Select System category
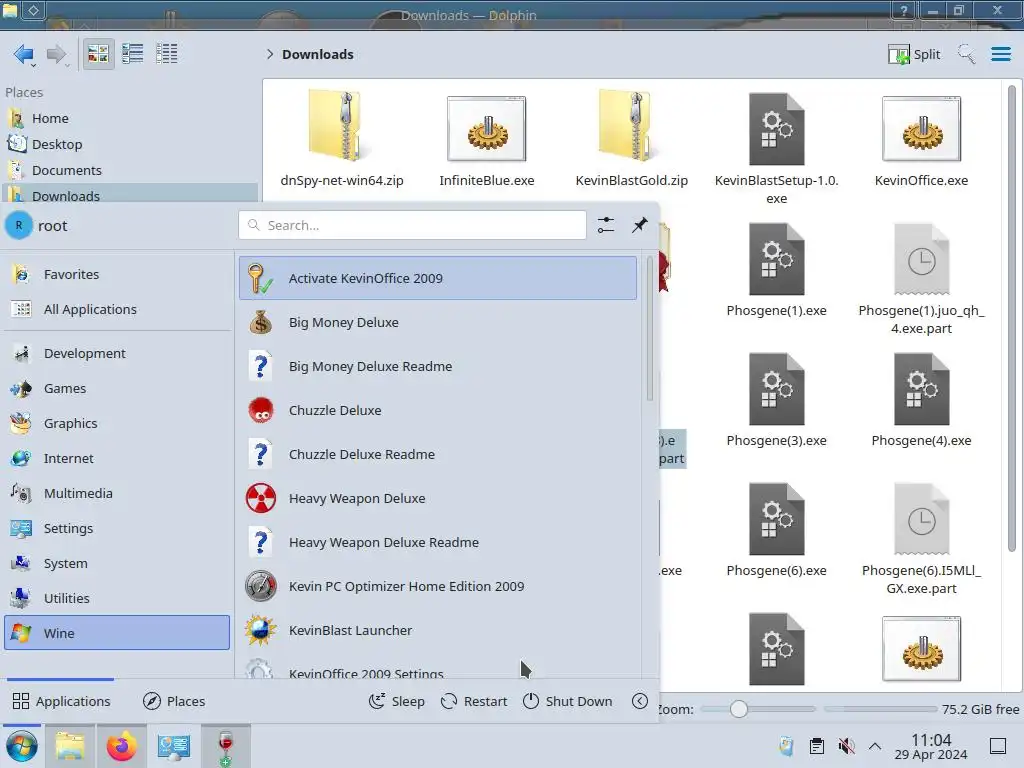The image size is (1024, 768). 117,564
